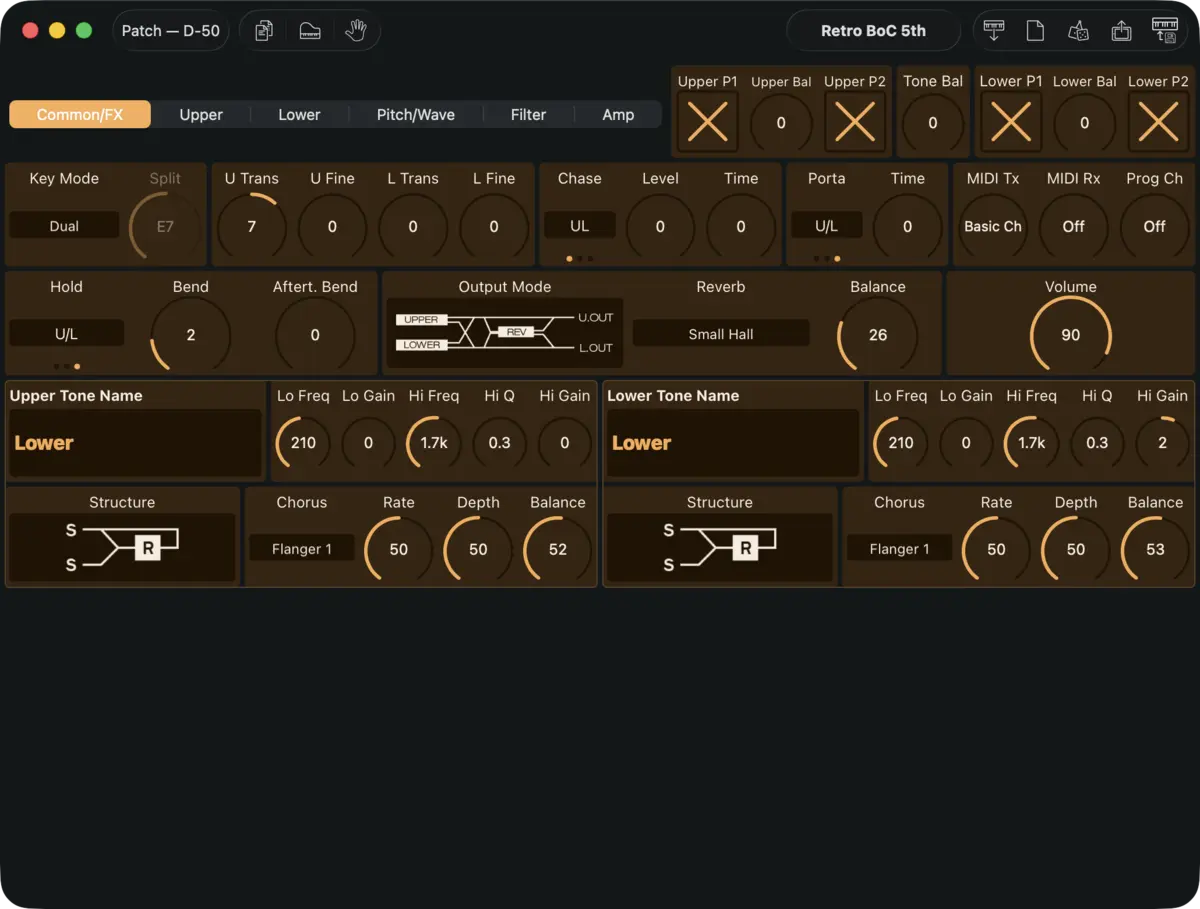Click the new blank document icon

[1036, 31]
